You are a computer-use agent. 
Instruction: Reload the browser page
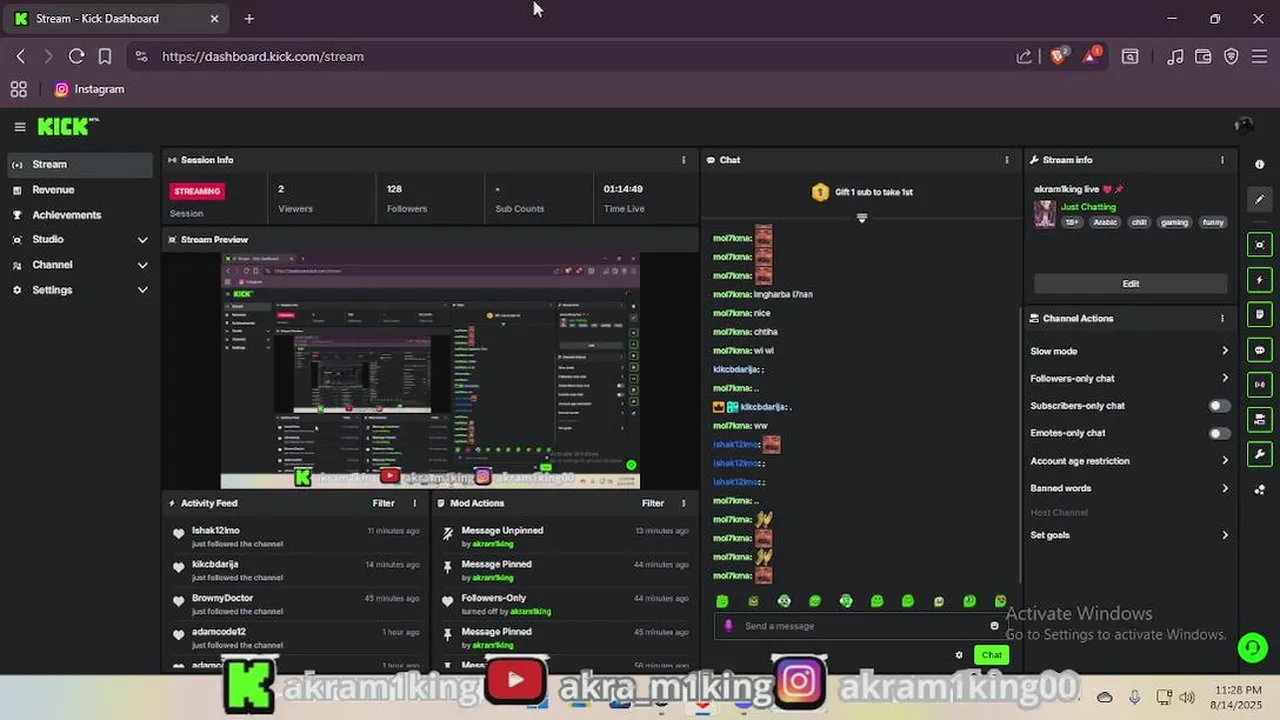(76, 56)
